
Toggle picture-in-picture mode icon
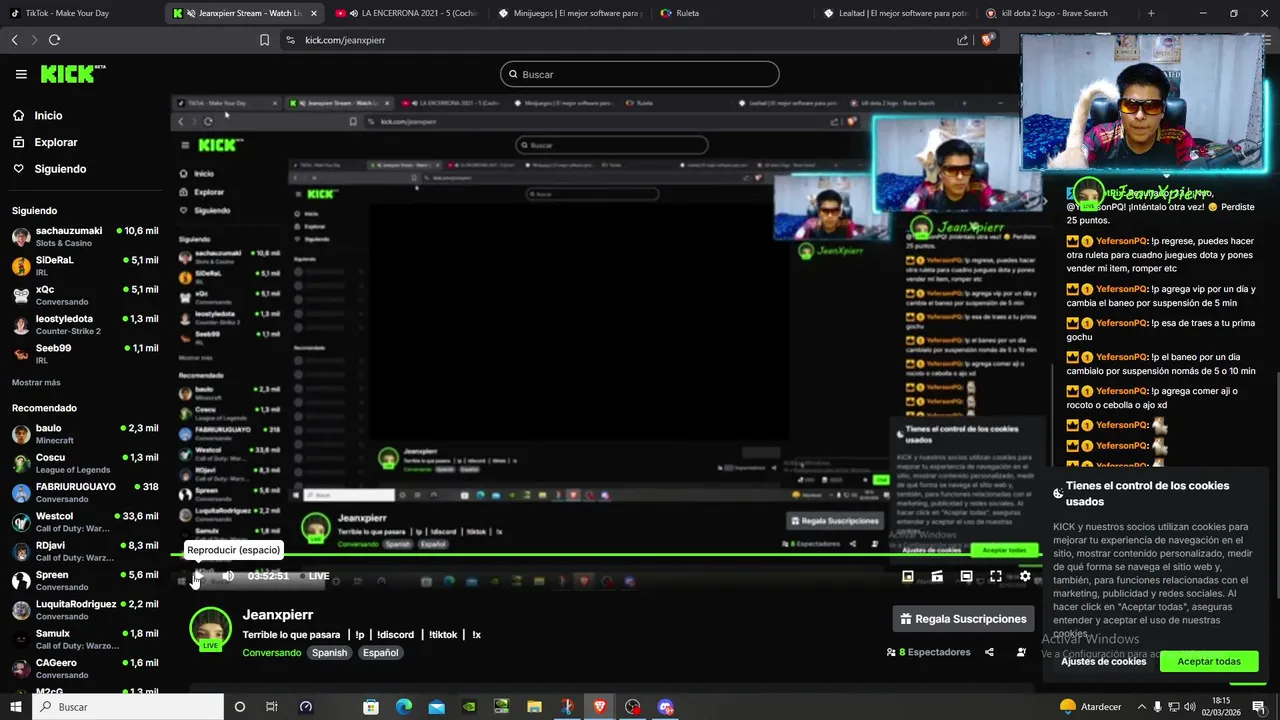pyautogui.click(x=908, y=576)
